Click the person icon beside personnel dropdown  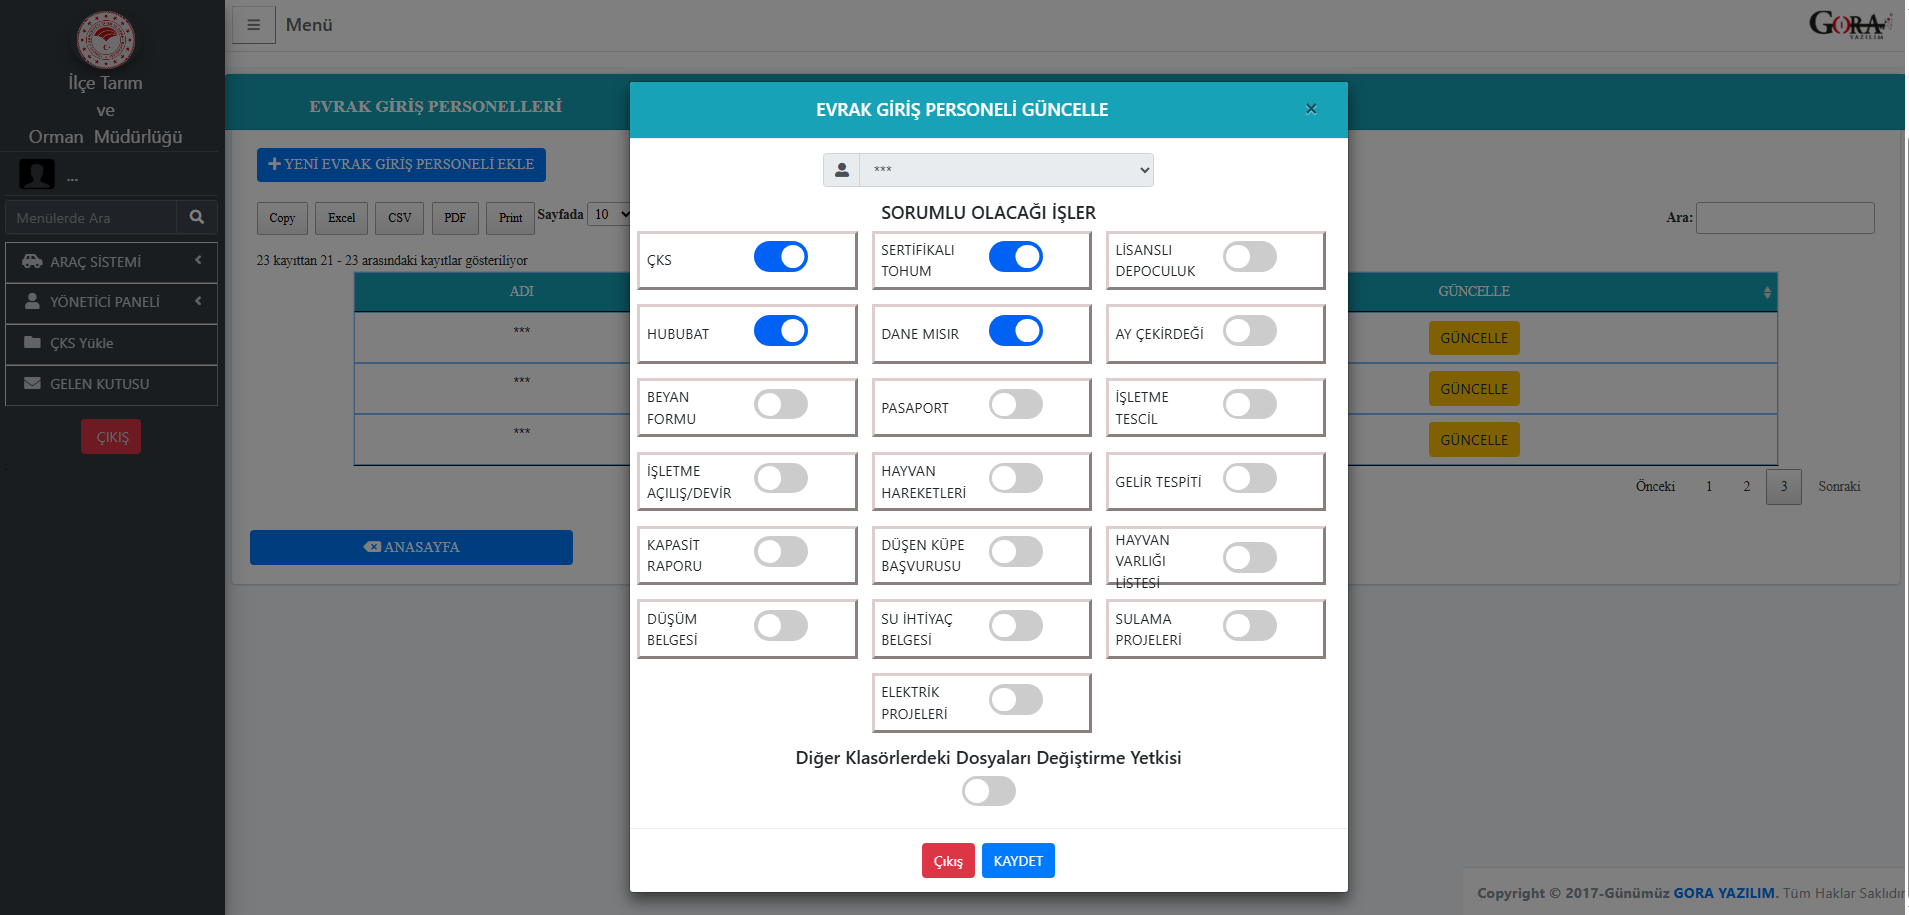pyautogui.click(x=841, y=170)
